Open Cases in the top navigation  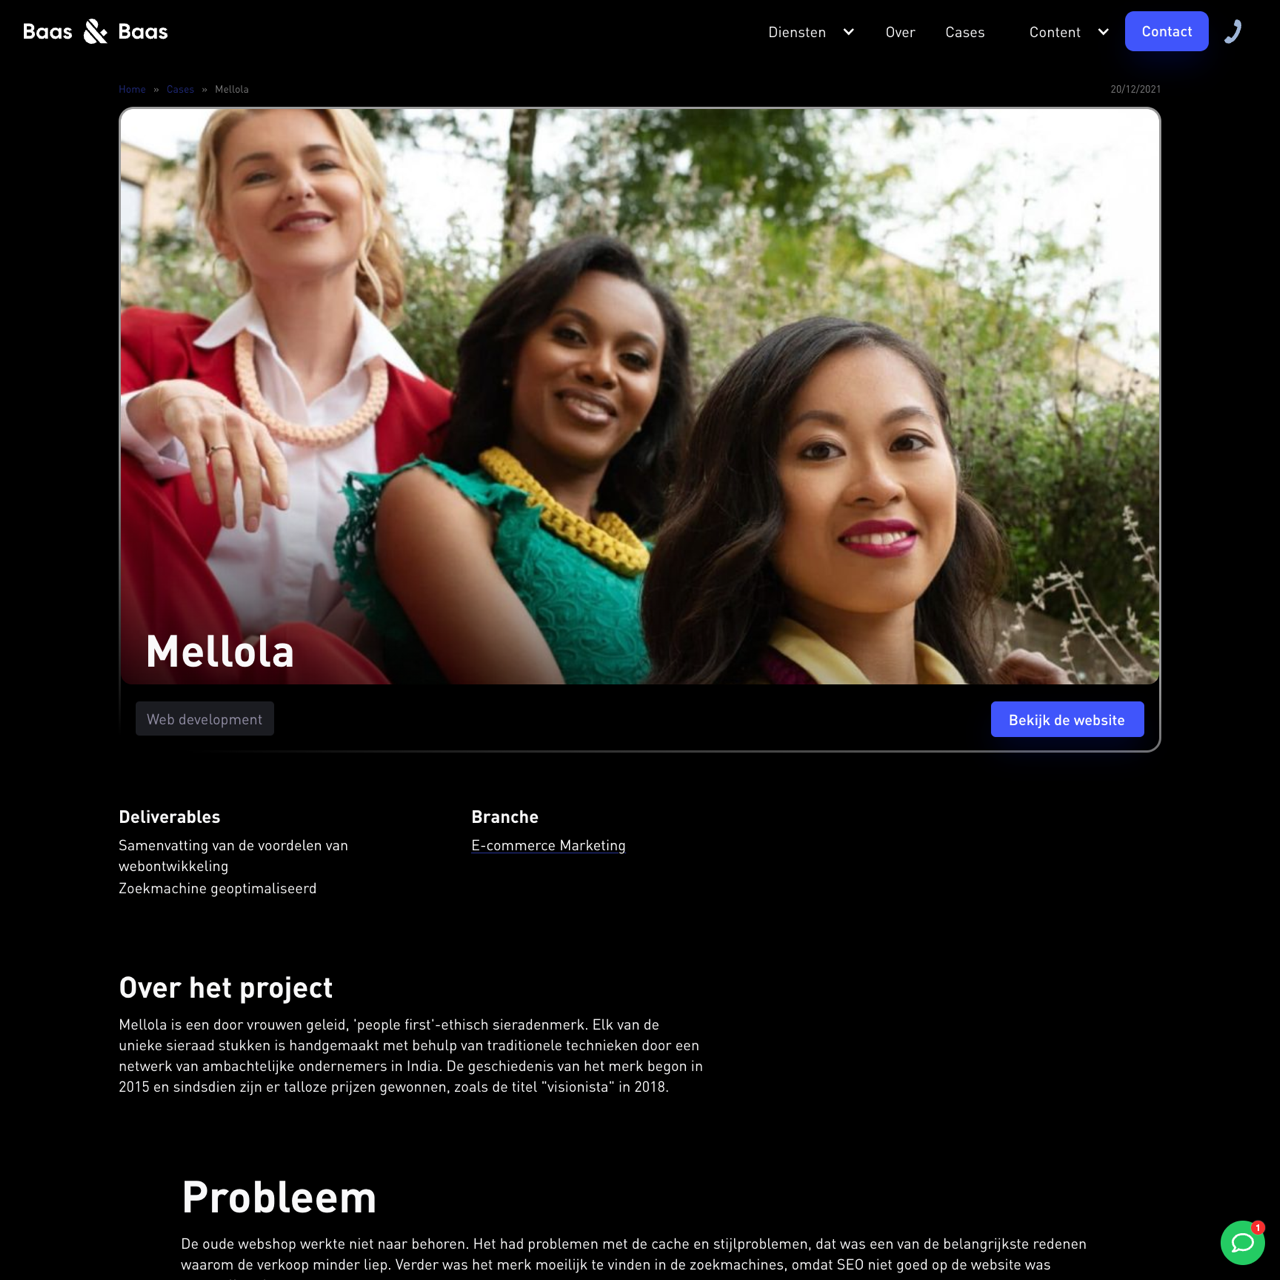click(965, 32)
